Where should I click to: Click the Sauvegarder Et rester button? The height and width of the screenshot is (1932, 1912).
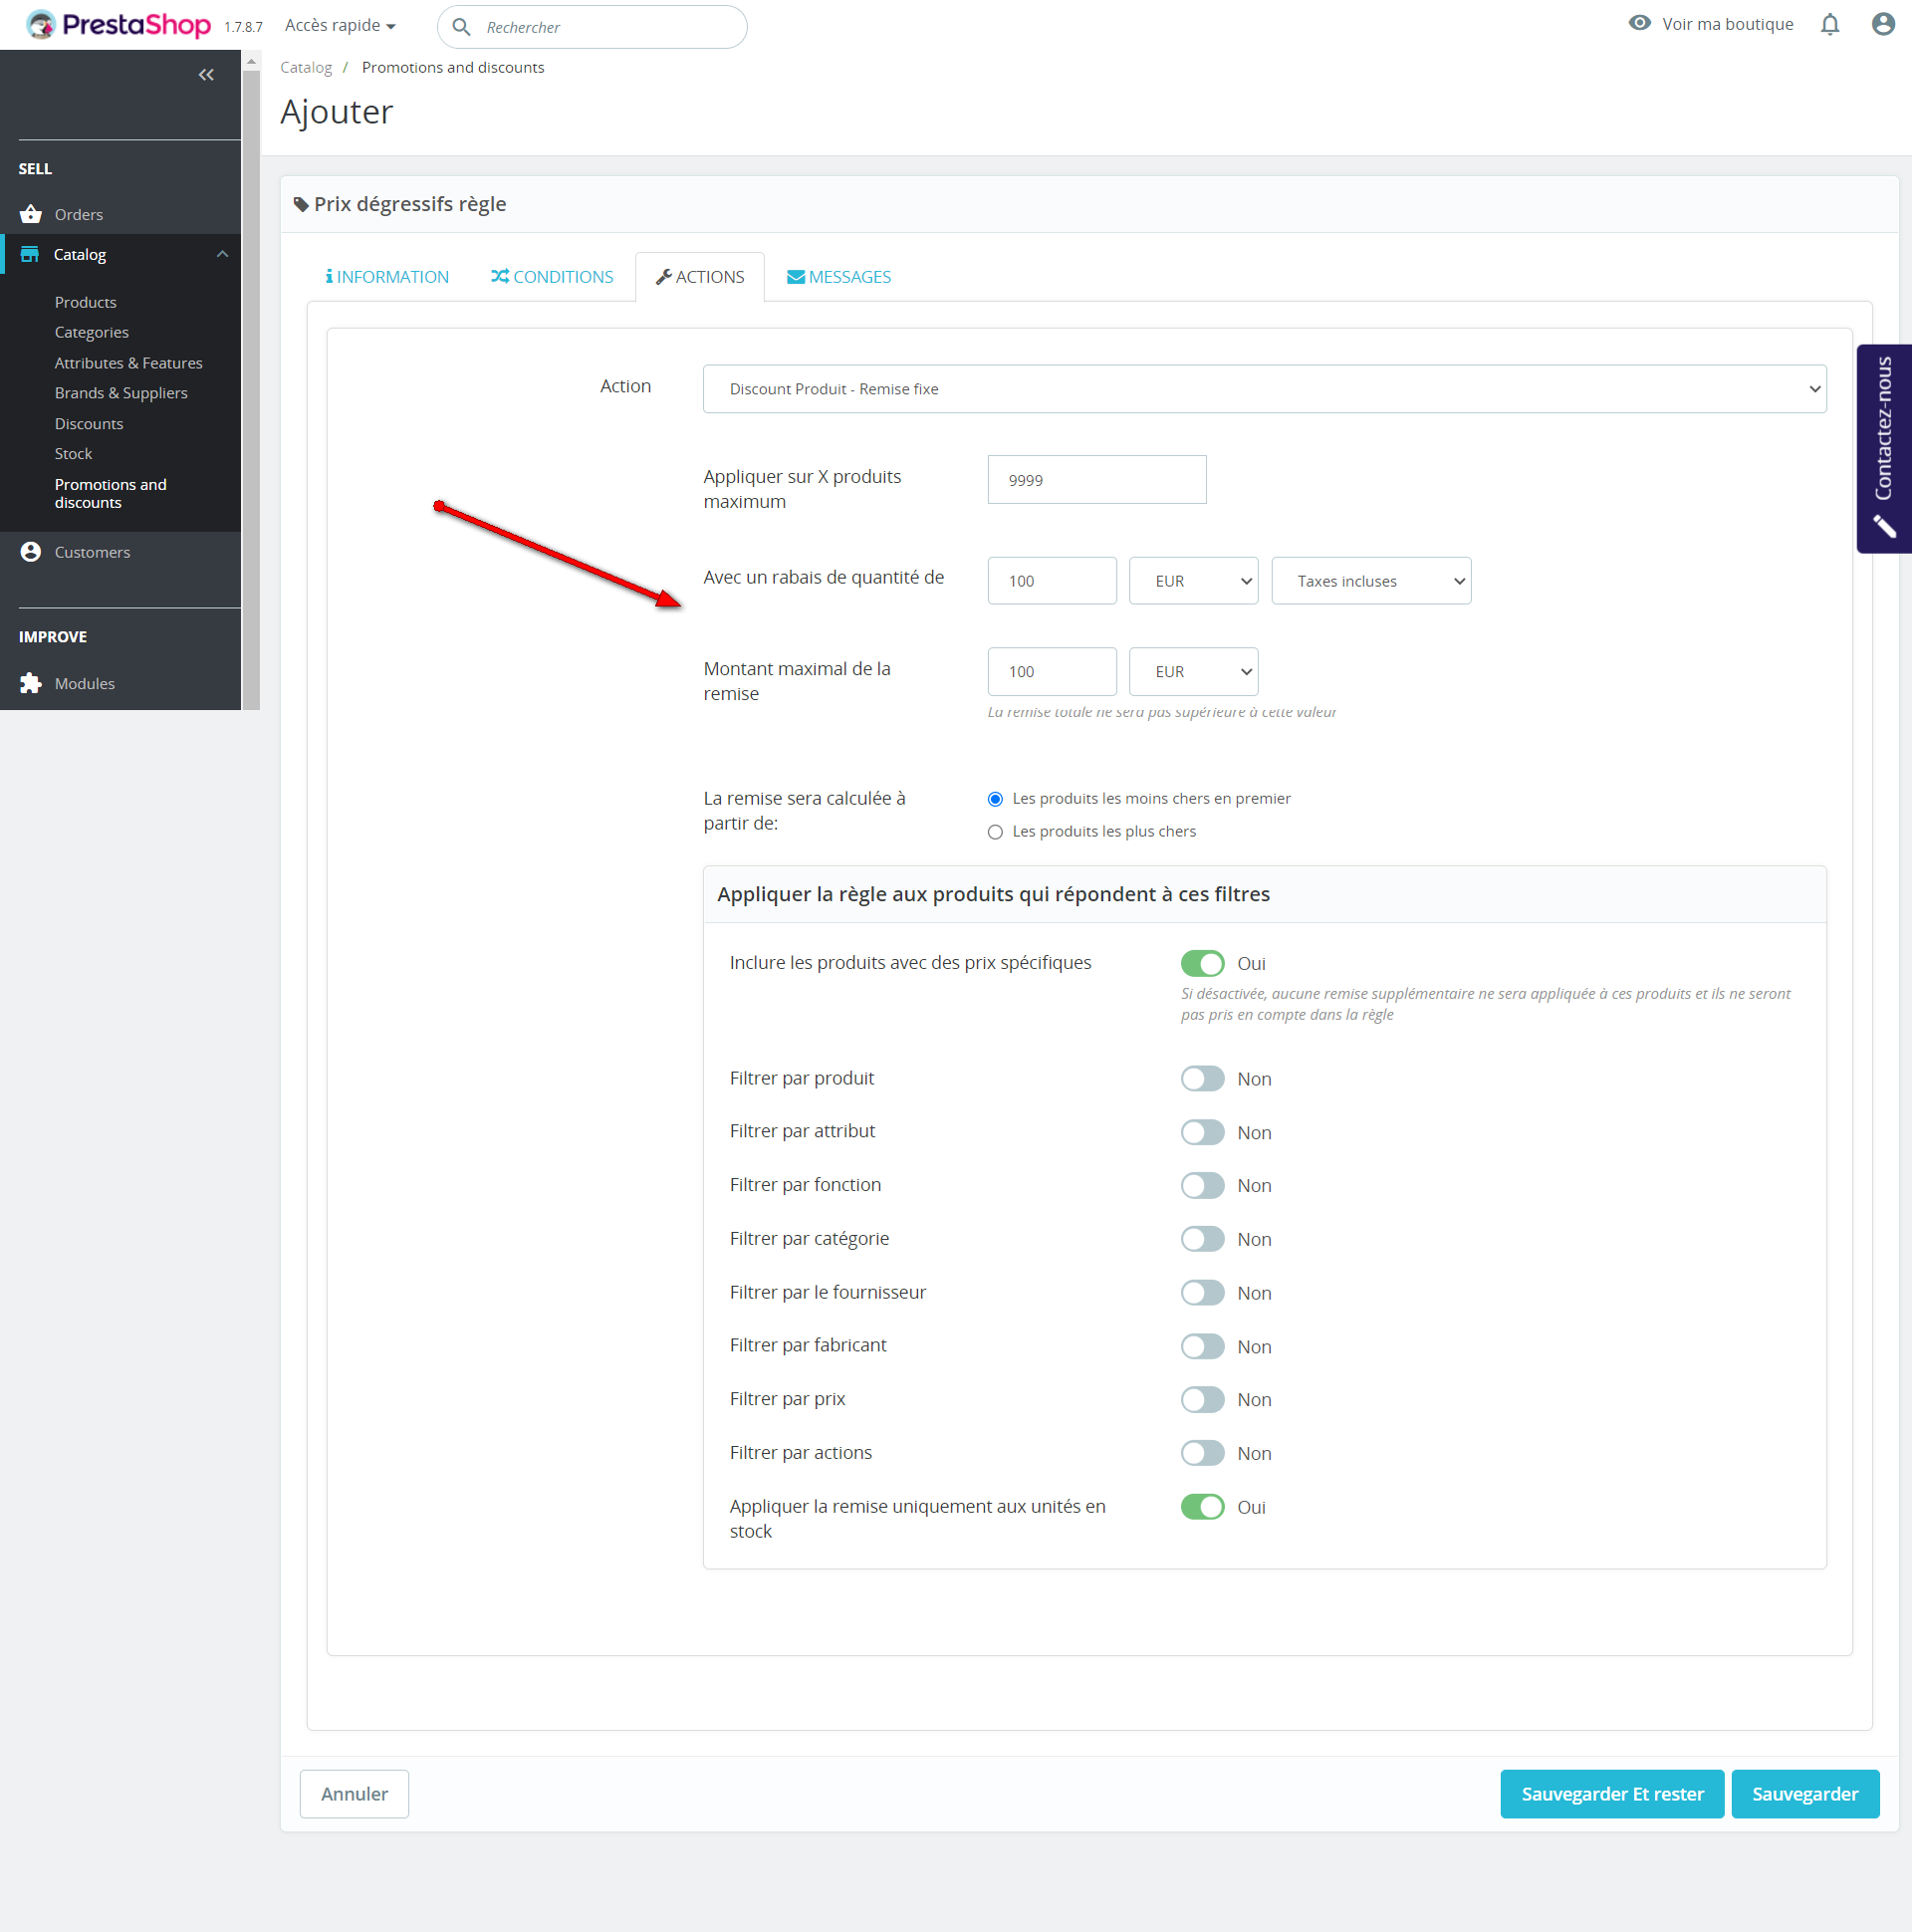tap(1611, 1794)
